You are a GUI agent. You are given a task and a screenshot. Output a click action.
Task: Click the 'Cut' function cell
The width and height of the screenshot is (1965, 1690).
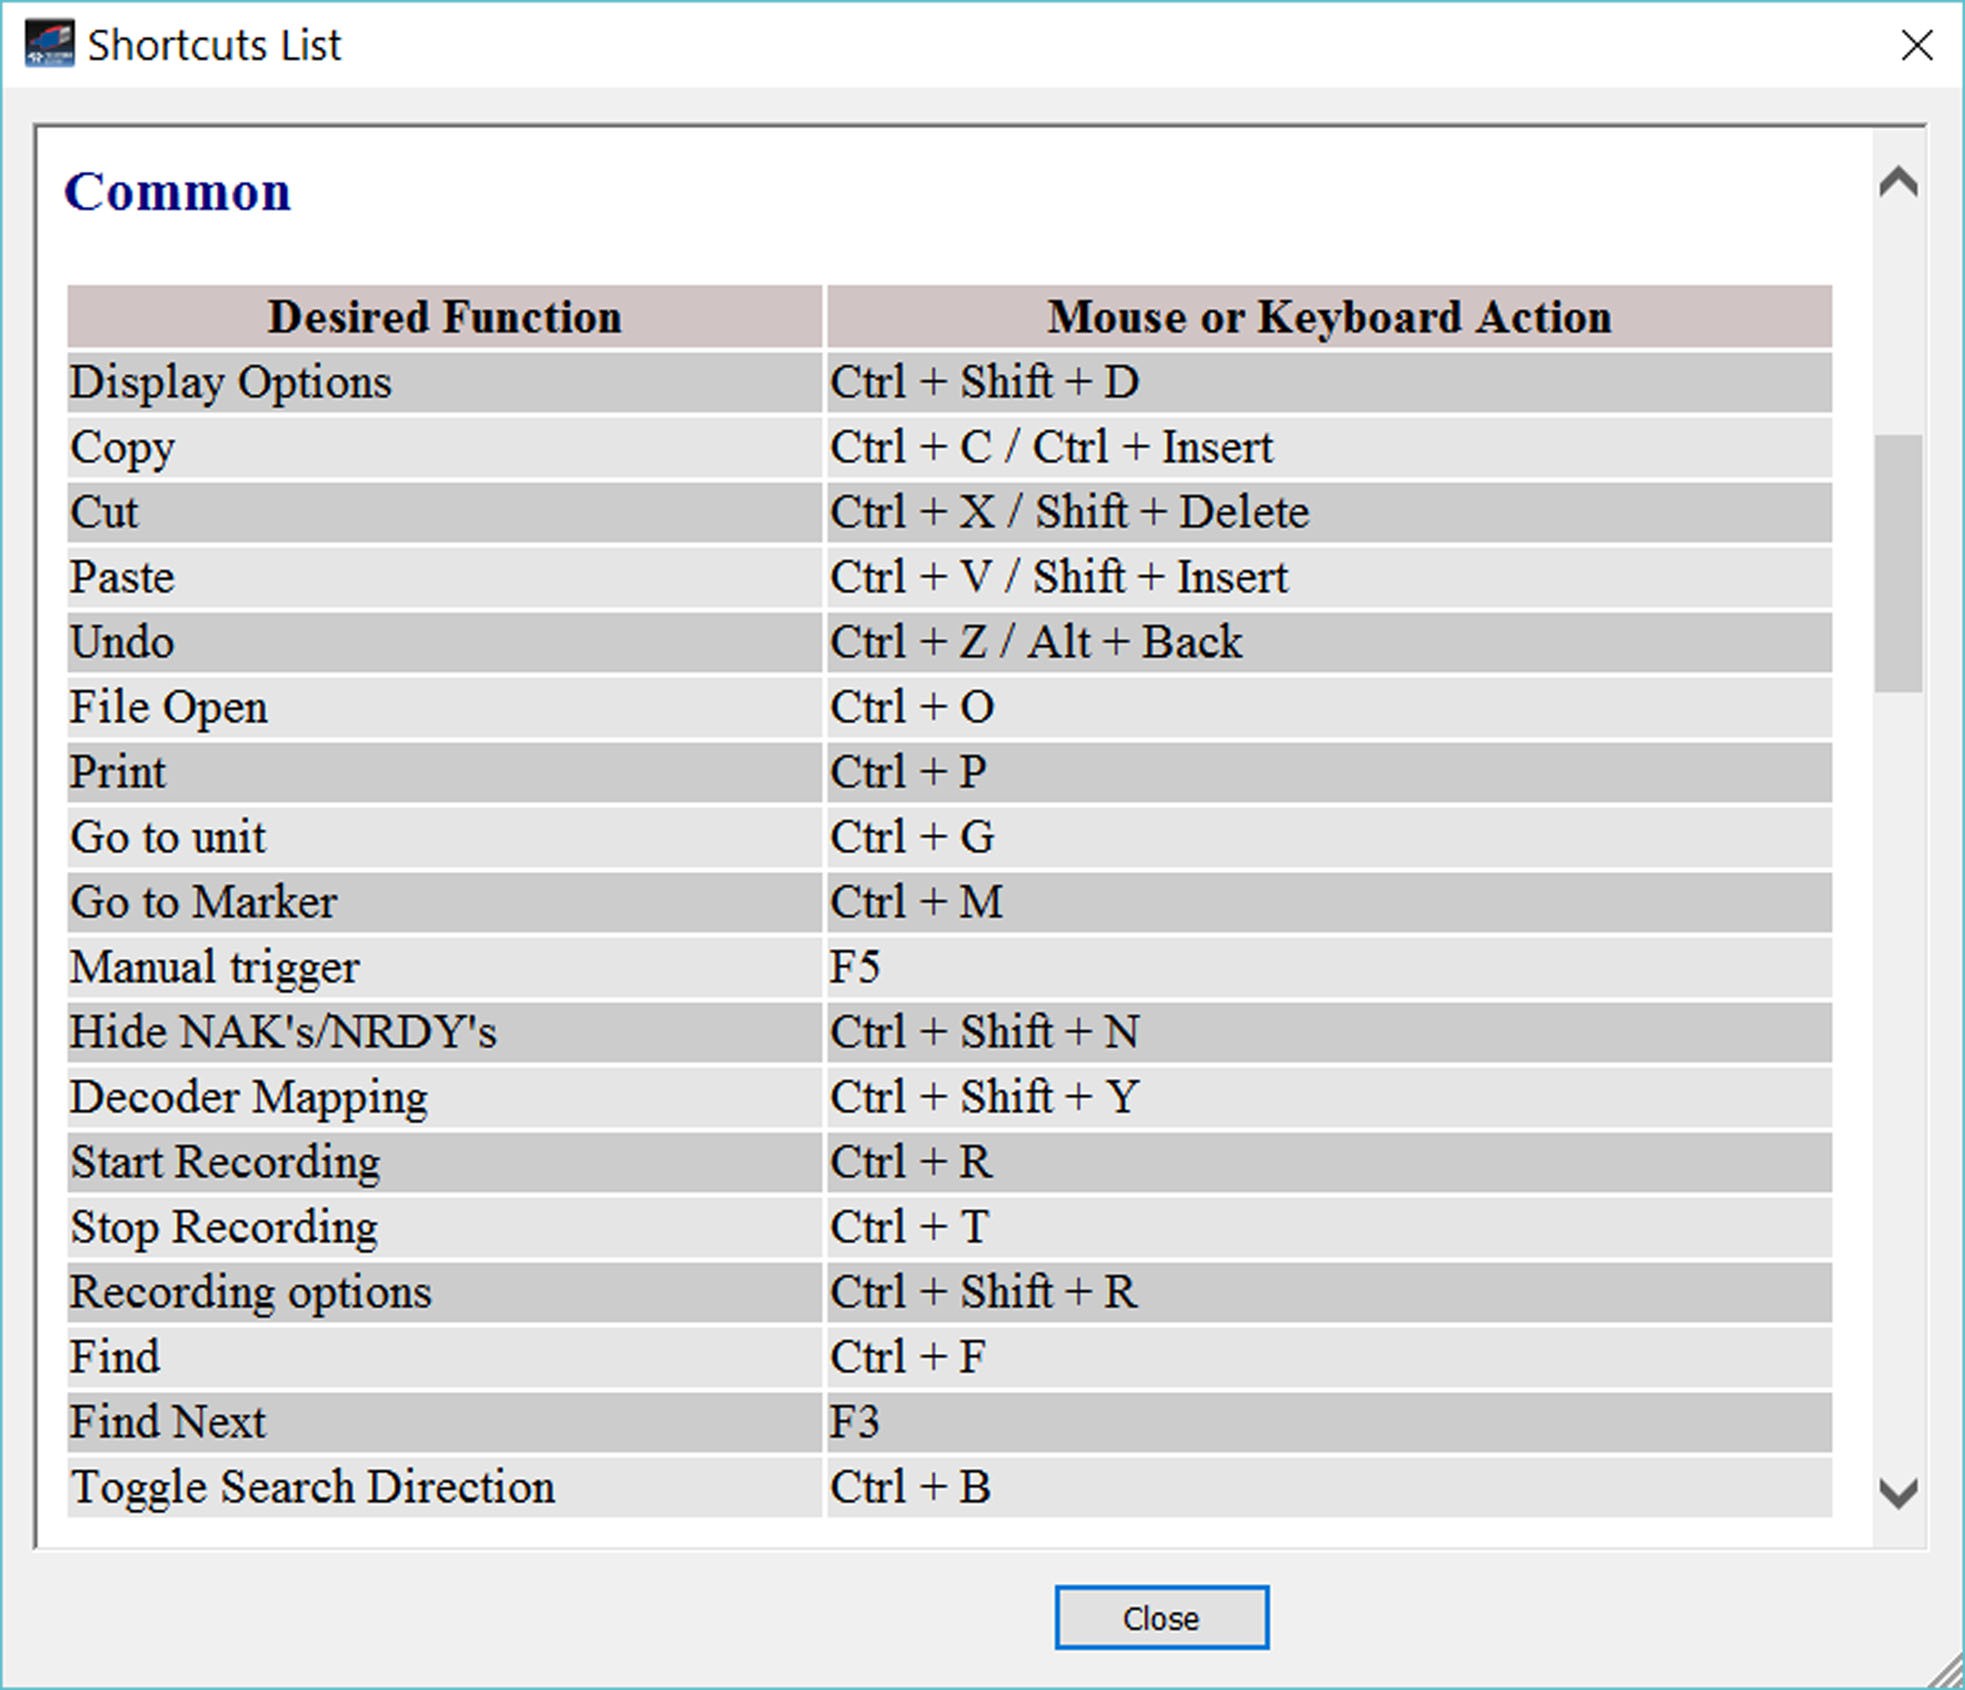445,512
